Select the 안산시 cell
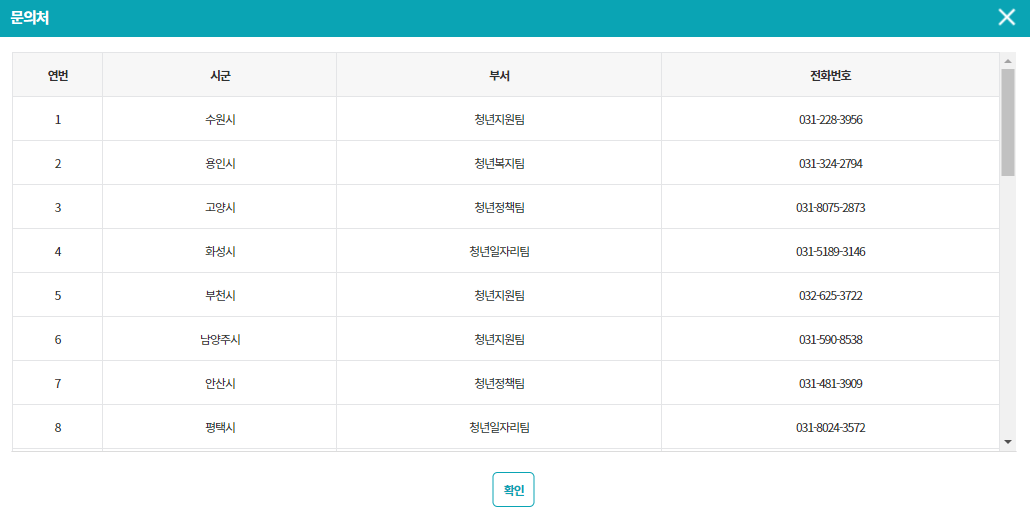The width and height of the screenshot is (1030, 517). [x=220, y=384]
